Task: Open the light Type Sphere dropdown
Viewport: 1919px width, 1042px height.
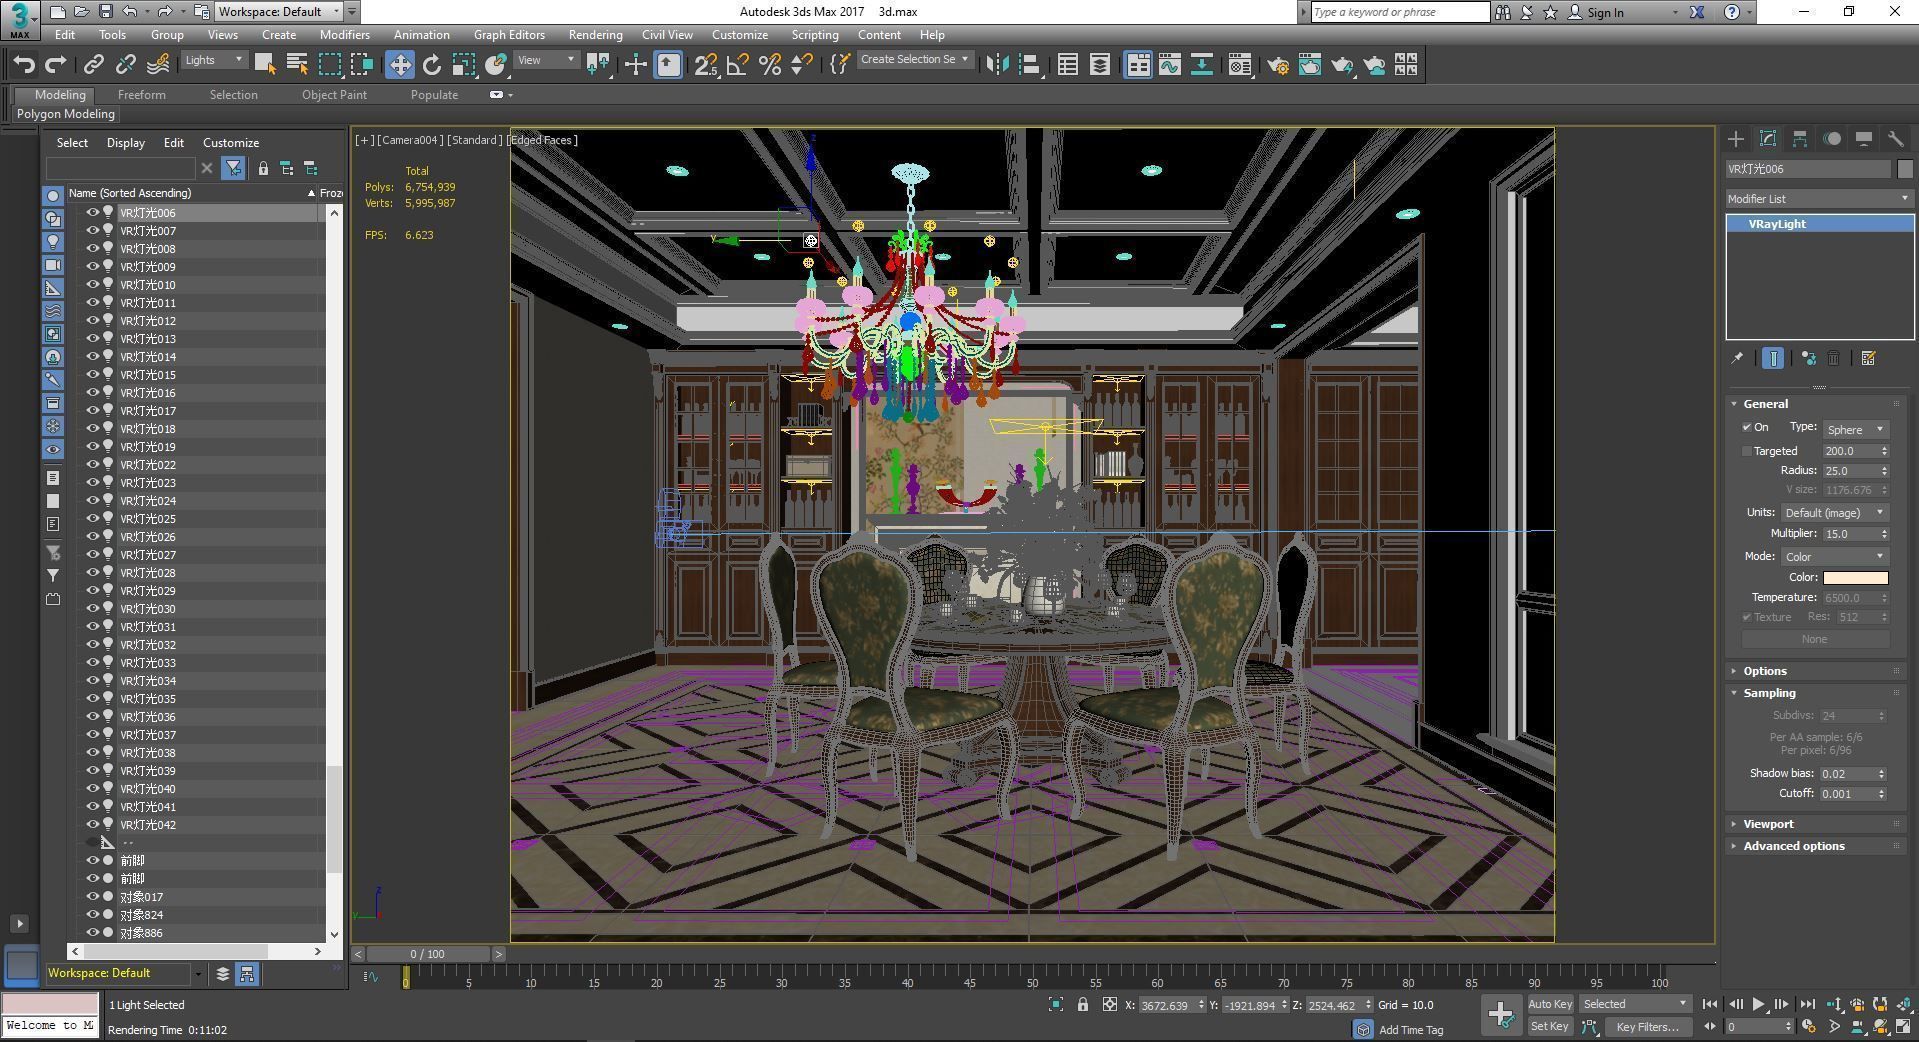Action: (1856, 429)
